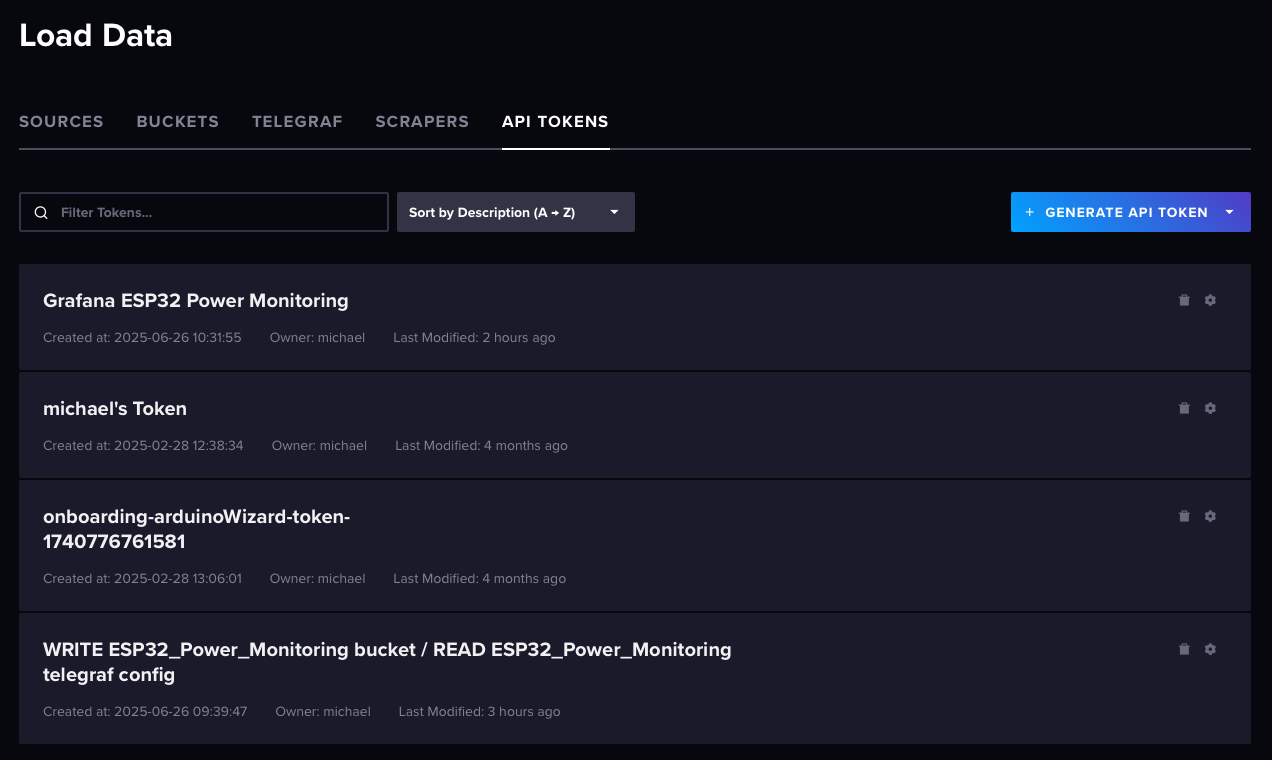Trash the WRITE ESP32_Power_Monitoring bucket token
The width and height of the screenshot is (1272, 760).
[x=1184, y=649]
